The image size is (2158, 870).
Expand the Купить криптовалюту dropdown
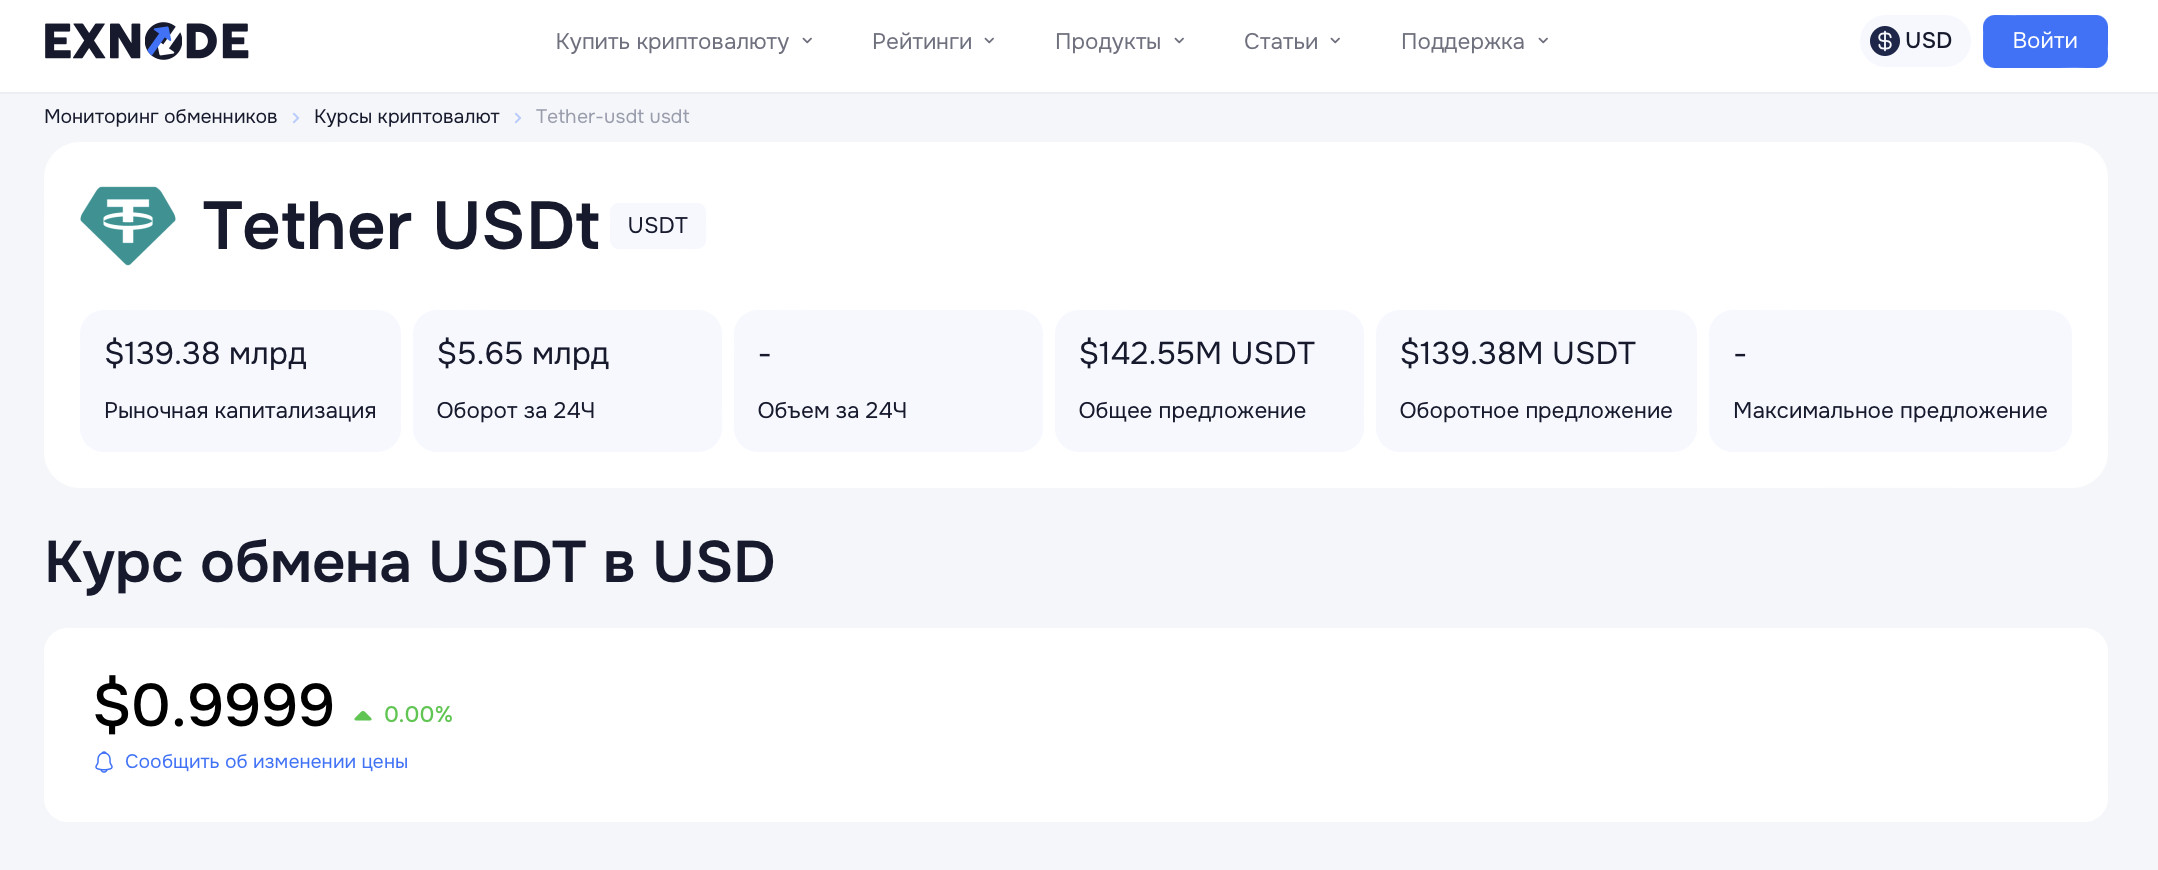point(684,41)
